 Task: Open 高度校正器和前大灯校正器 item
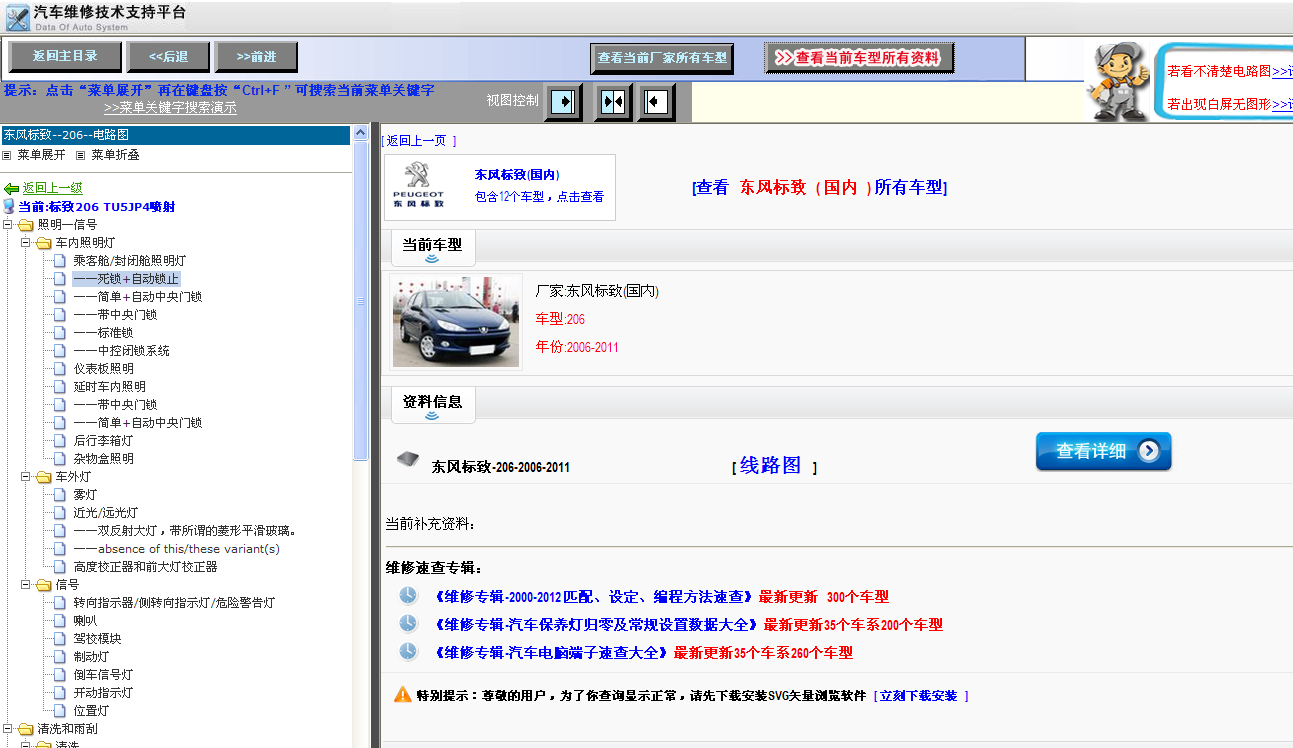click(x=145, y=567)
